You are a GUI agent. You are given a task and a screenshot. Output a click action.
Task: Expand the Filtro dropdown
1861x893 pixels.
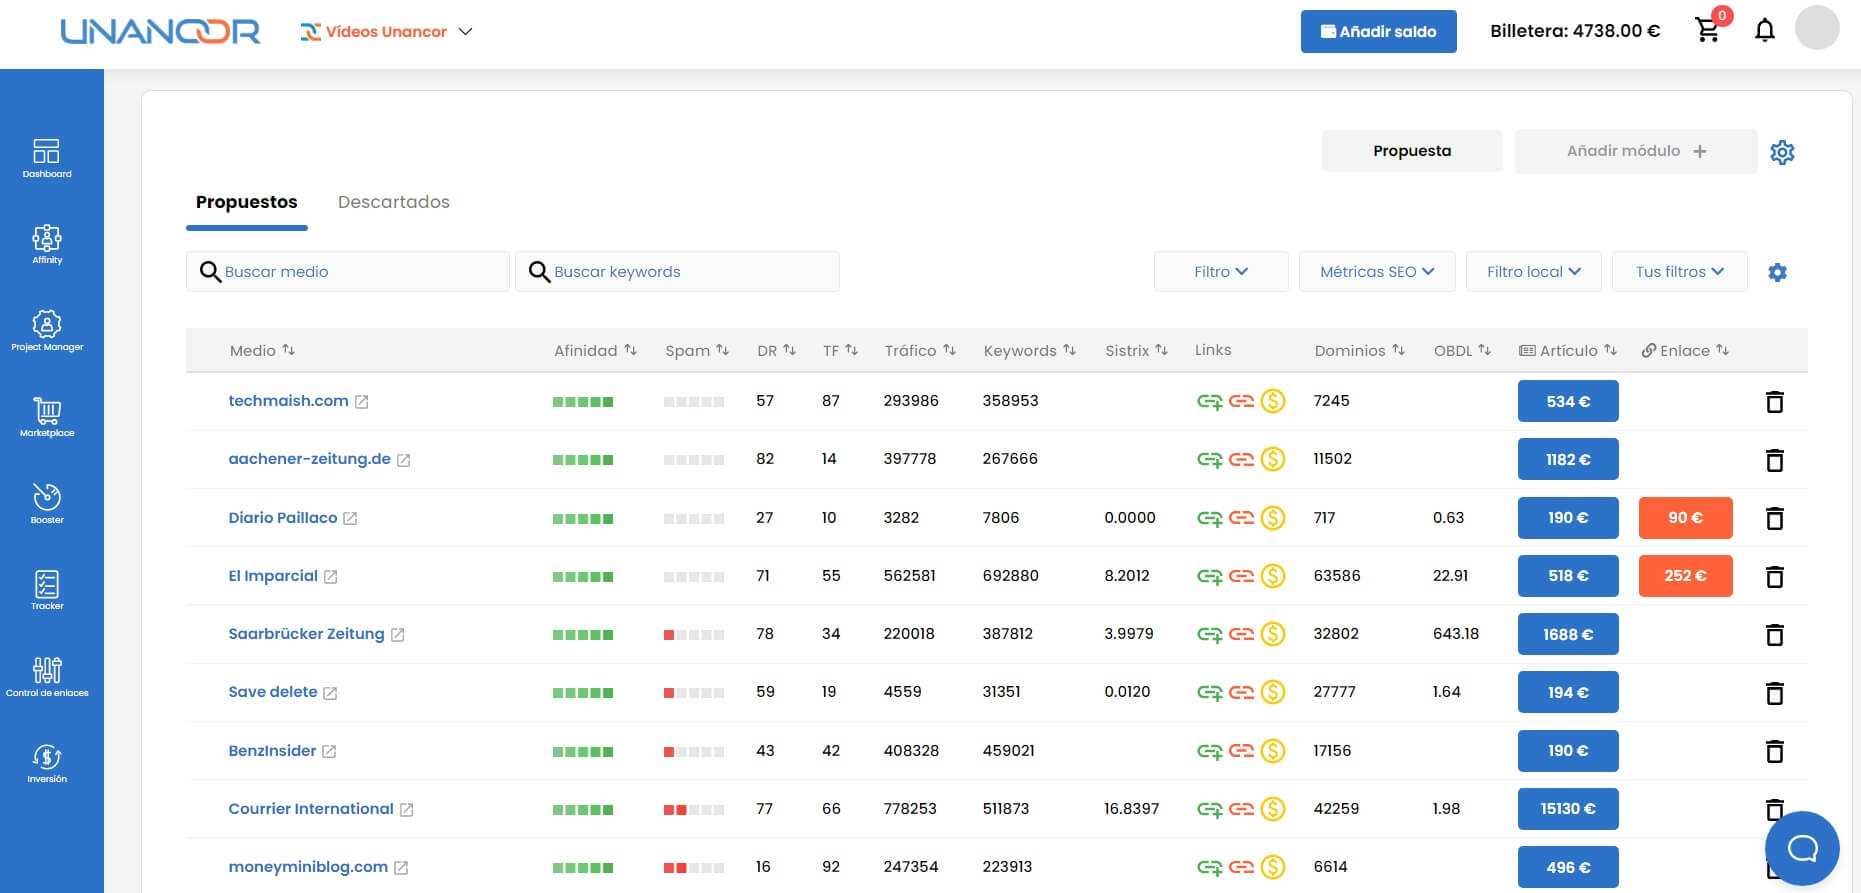point(1221,272)
